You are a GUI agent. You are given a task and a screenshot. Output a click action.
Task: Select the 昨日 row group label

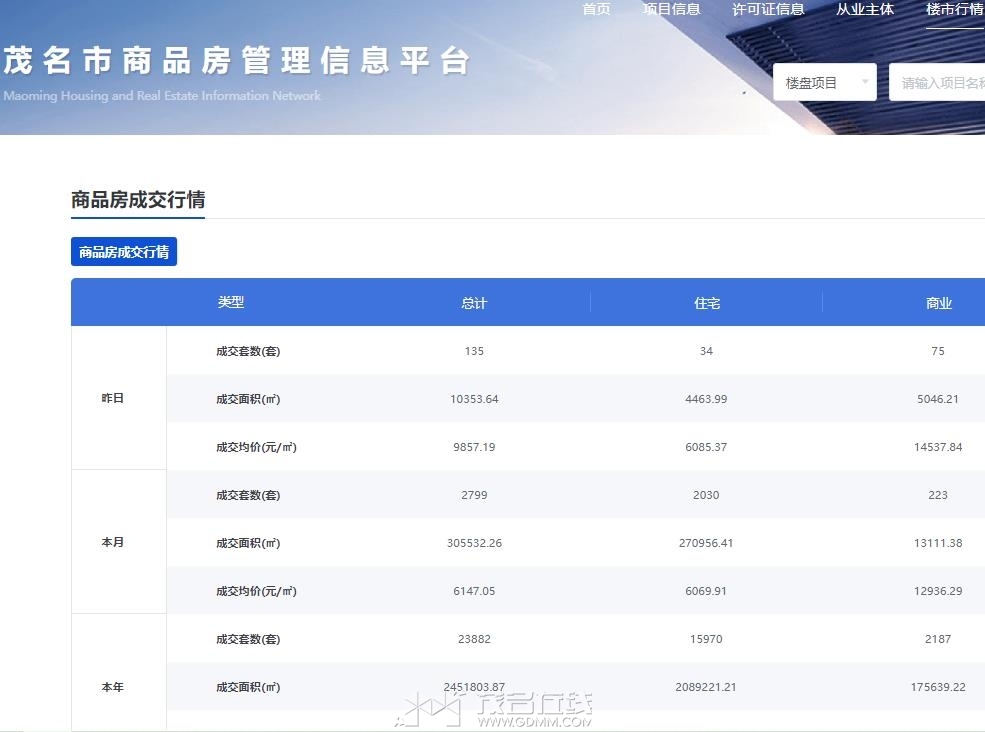coord(112,398)
